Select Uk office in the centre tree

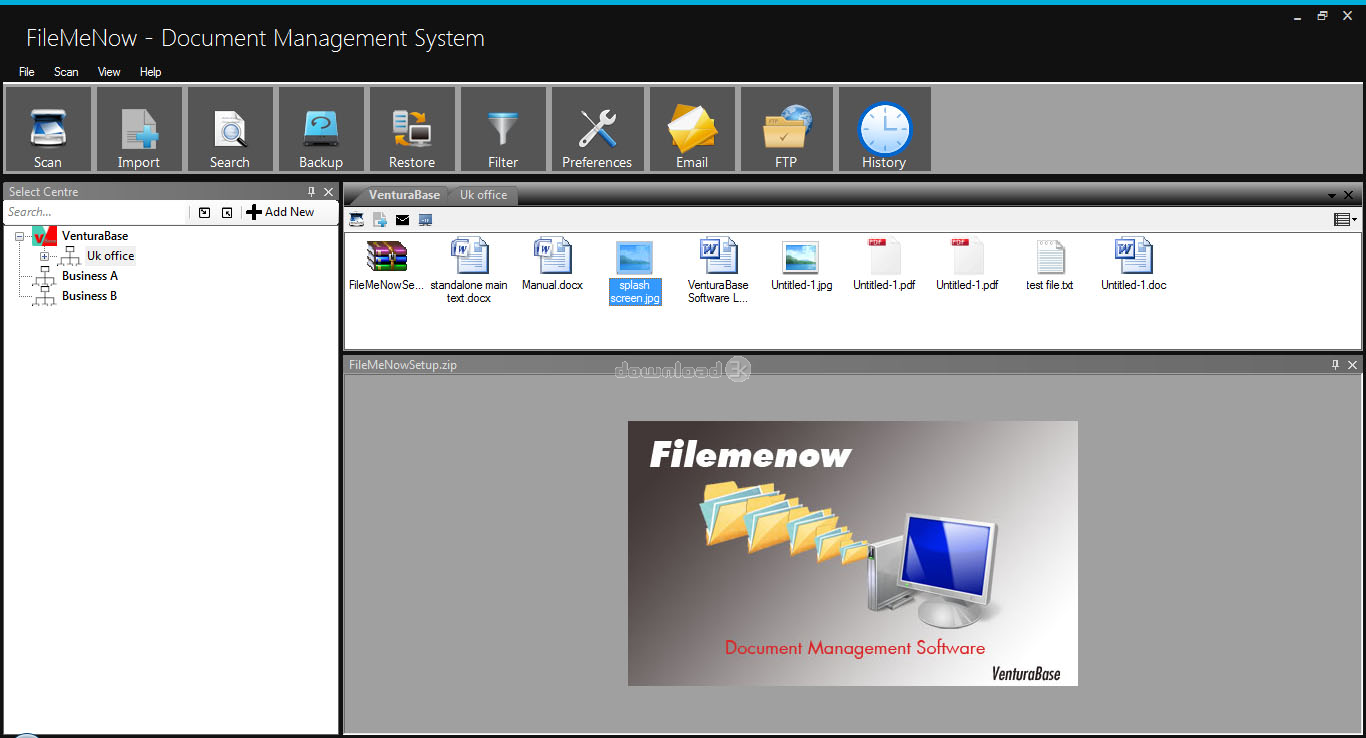click(110, 256)
